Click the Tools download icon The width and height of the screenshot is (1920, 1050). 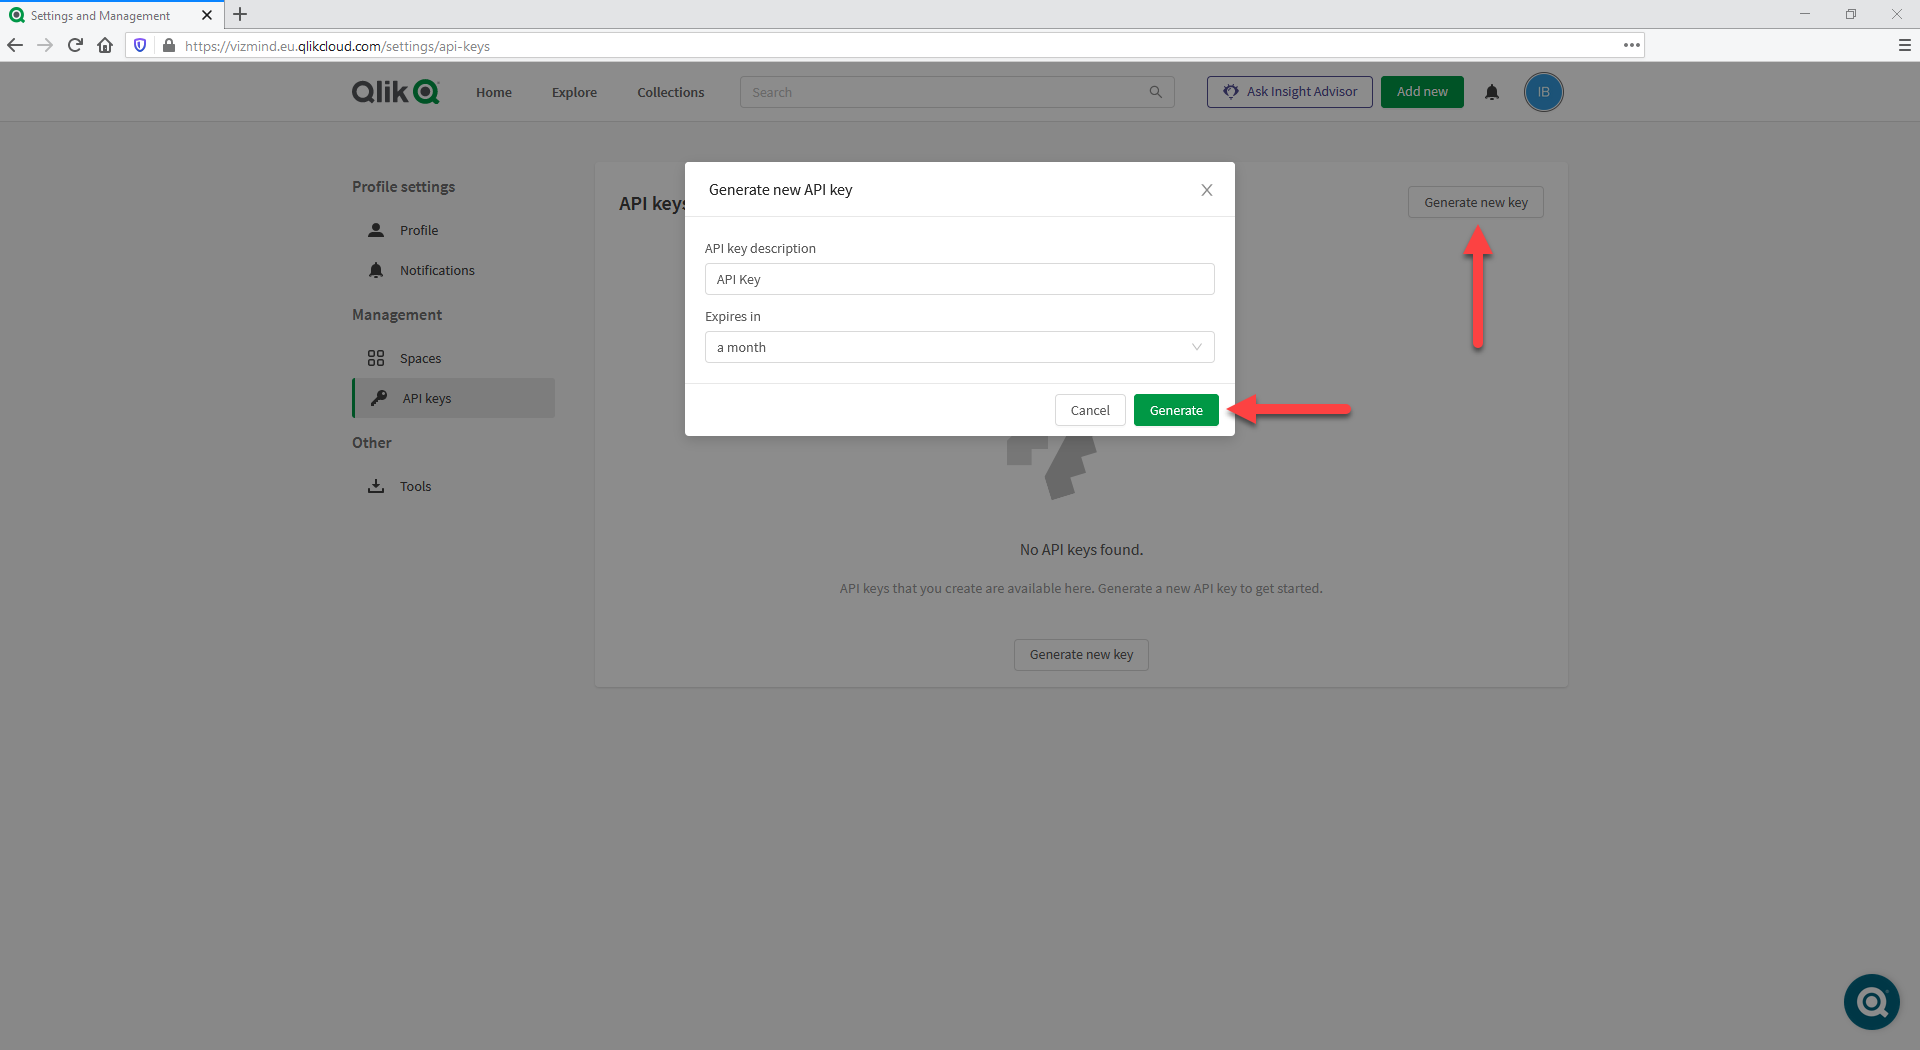[376, 486]
